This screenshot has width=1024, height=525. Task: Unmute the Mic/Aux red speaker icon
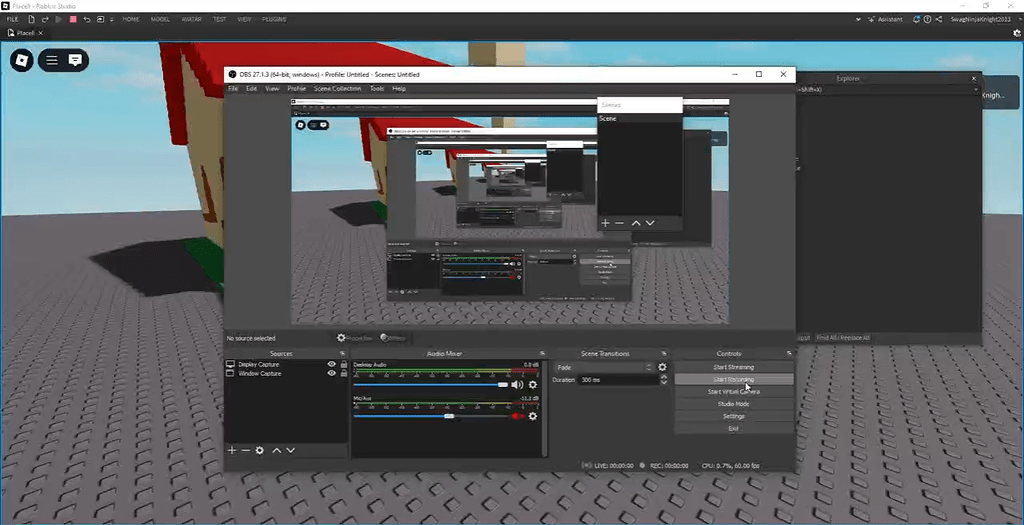517,416
